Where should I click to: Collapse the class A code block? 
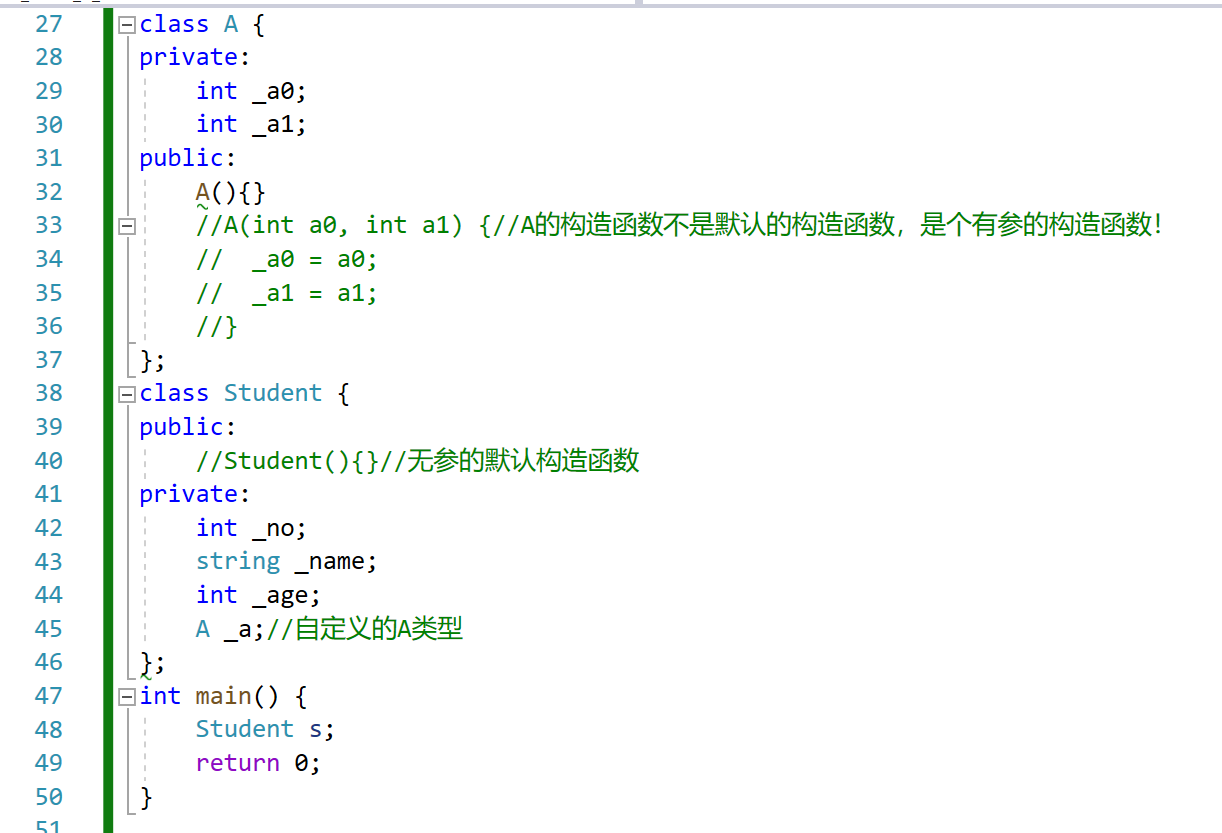click(126, 25)
